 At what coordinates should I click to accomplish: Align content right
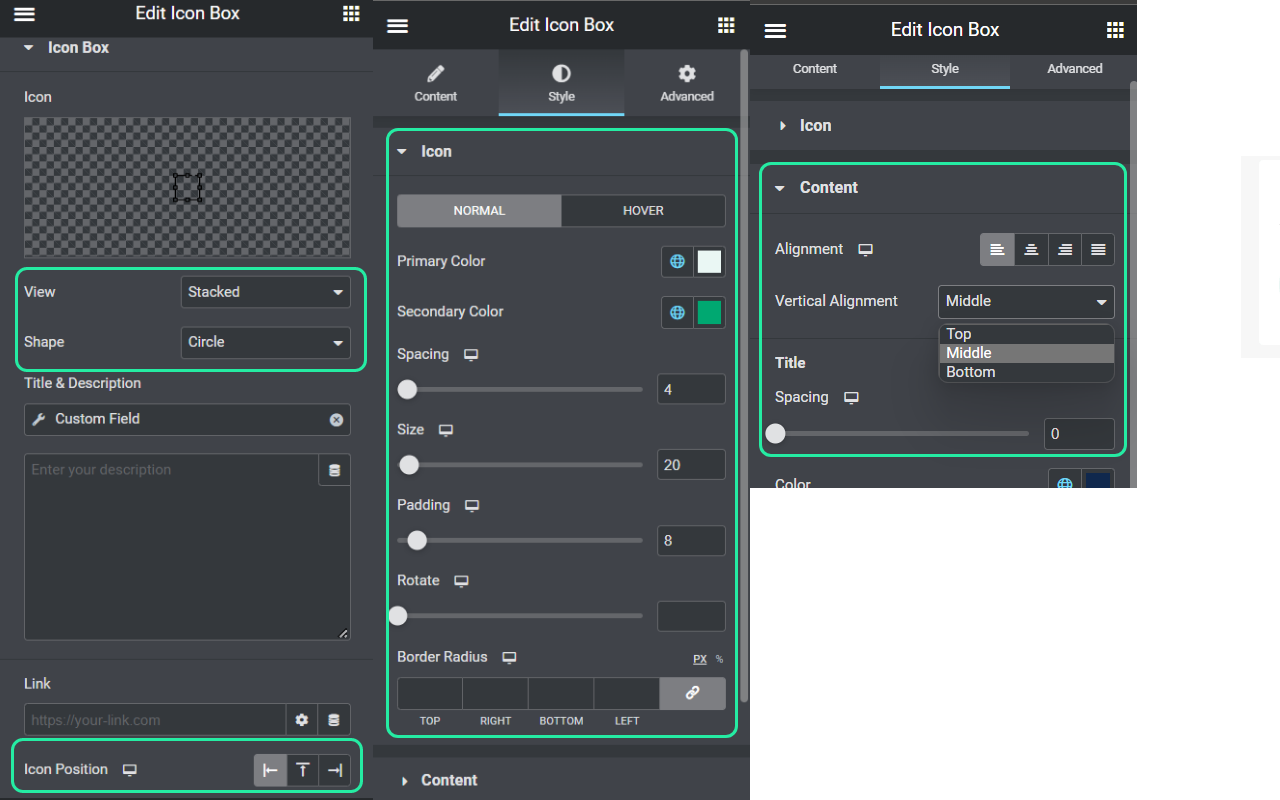click(x=1065, y=249)
